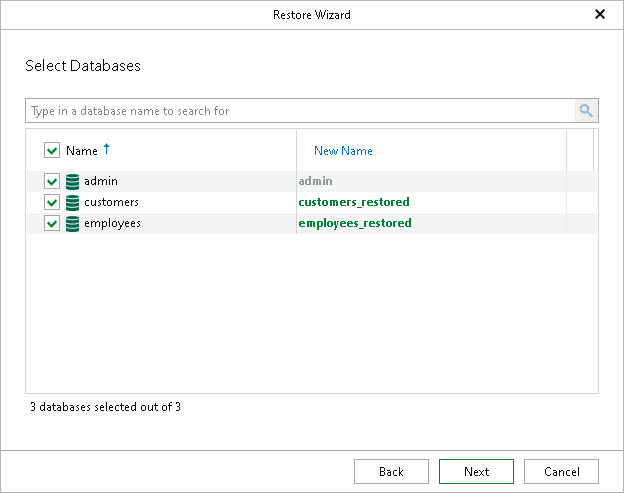The image size is (624, 493).
Task: Select the employees row name text
Action: point(112,223)
